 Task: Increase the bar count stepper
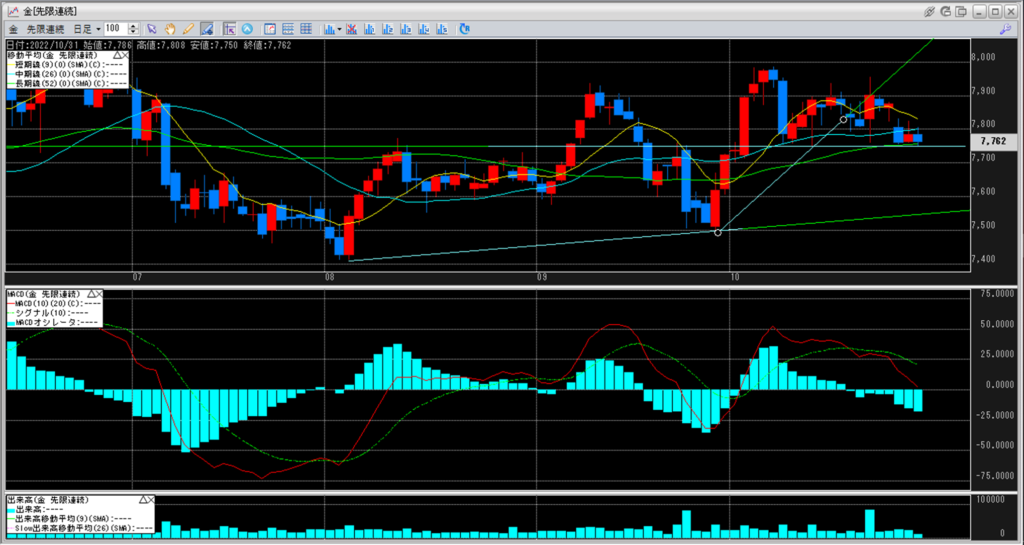click(133, 26)
